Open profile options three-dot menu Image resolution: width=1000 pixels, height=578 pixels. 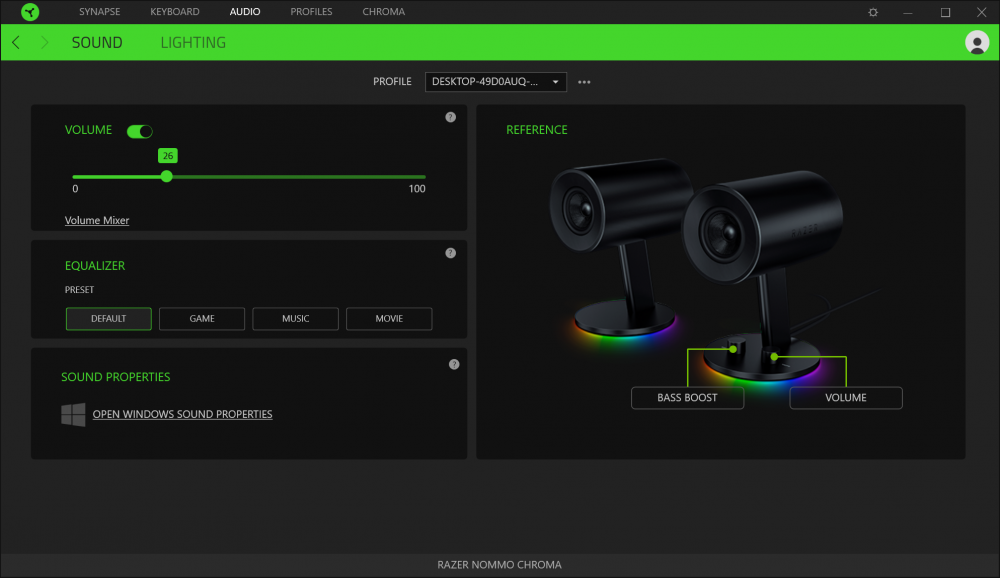(x=584, y=82)
